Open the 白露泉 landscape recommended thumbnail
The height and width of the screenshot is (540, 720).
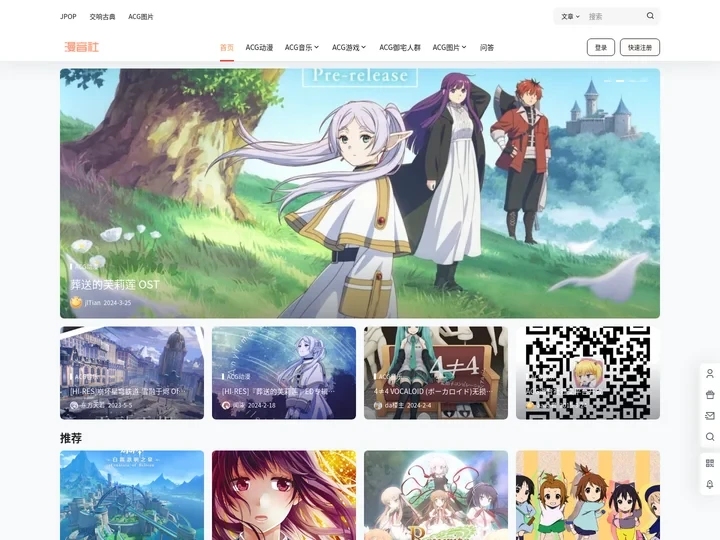tap(132, 495)
